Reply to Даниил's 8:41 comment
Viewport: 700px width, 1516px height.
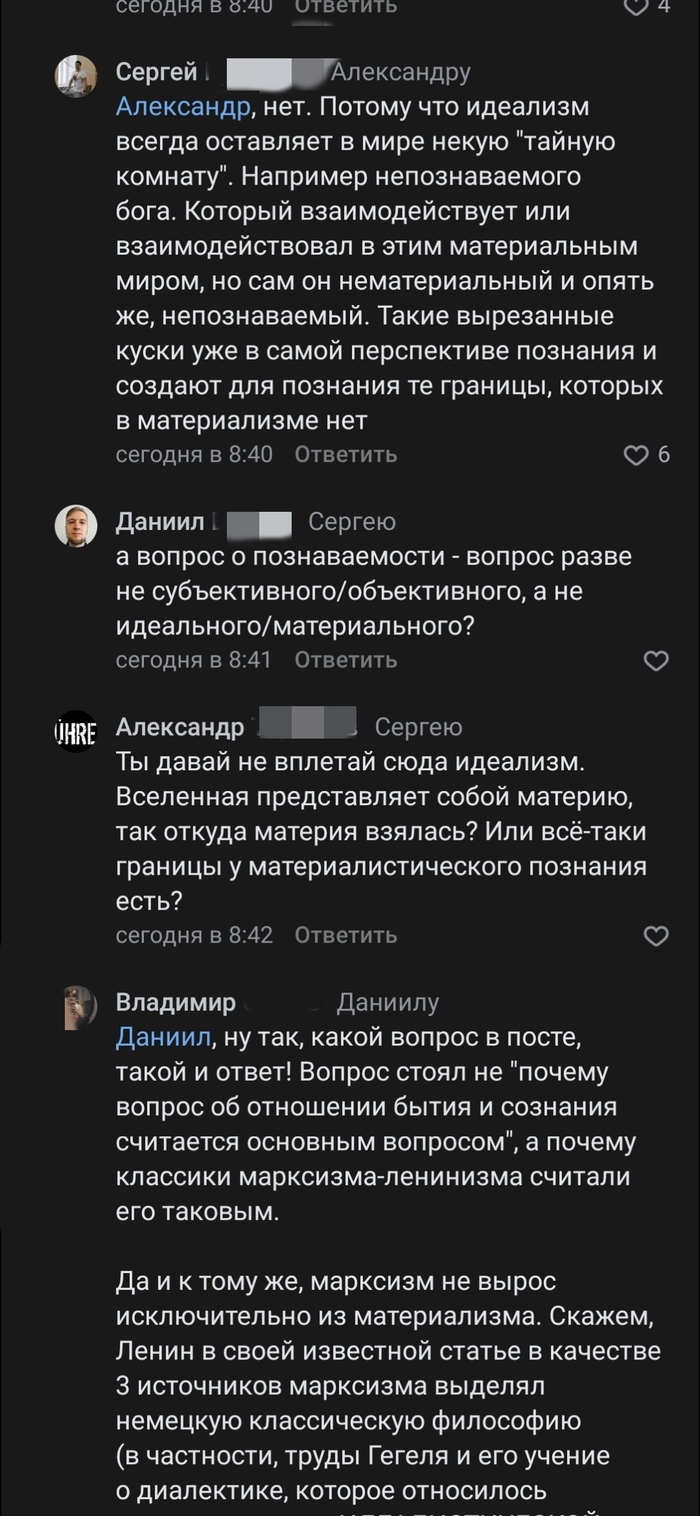tap(346, 661)
